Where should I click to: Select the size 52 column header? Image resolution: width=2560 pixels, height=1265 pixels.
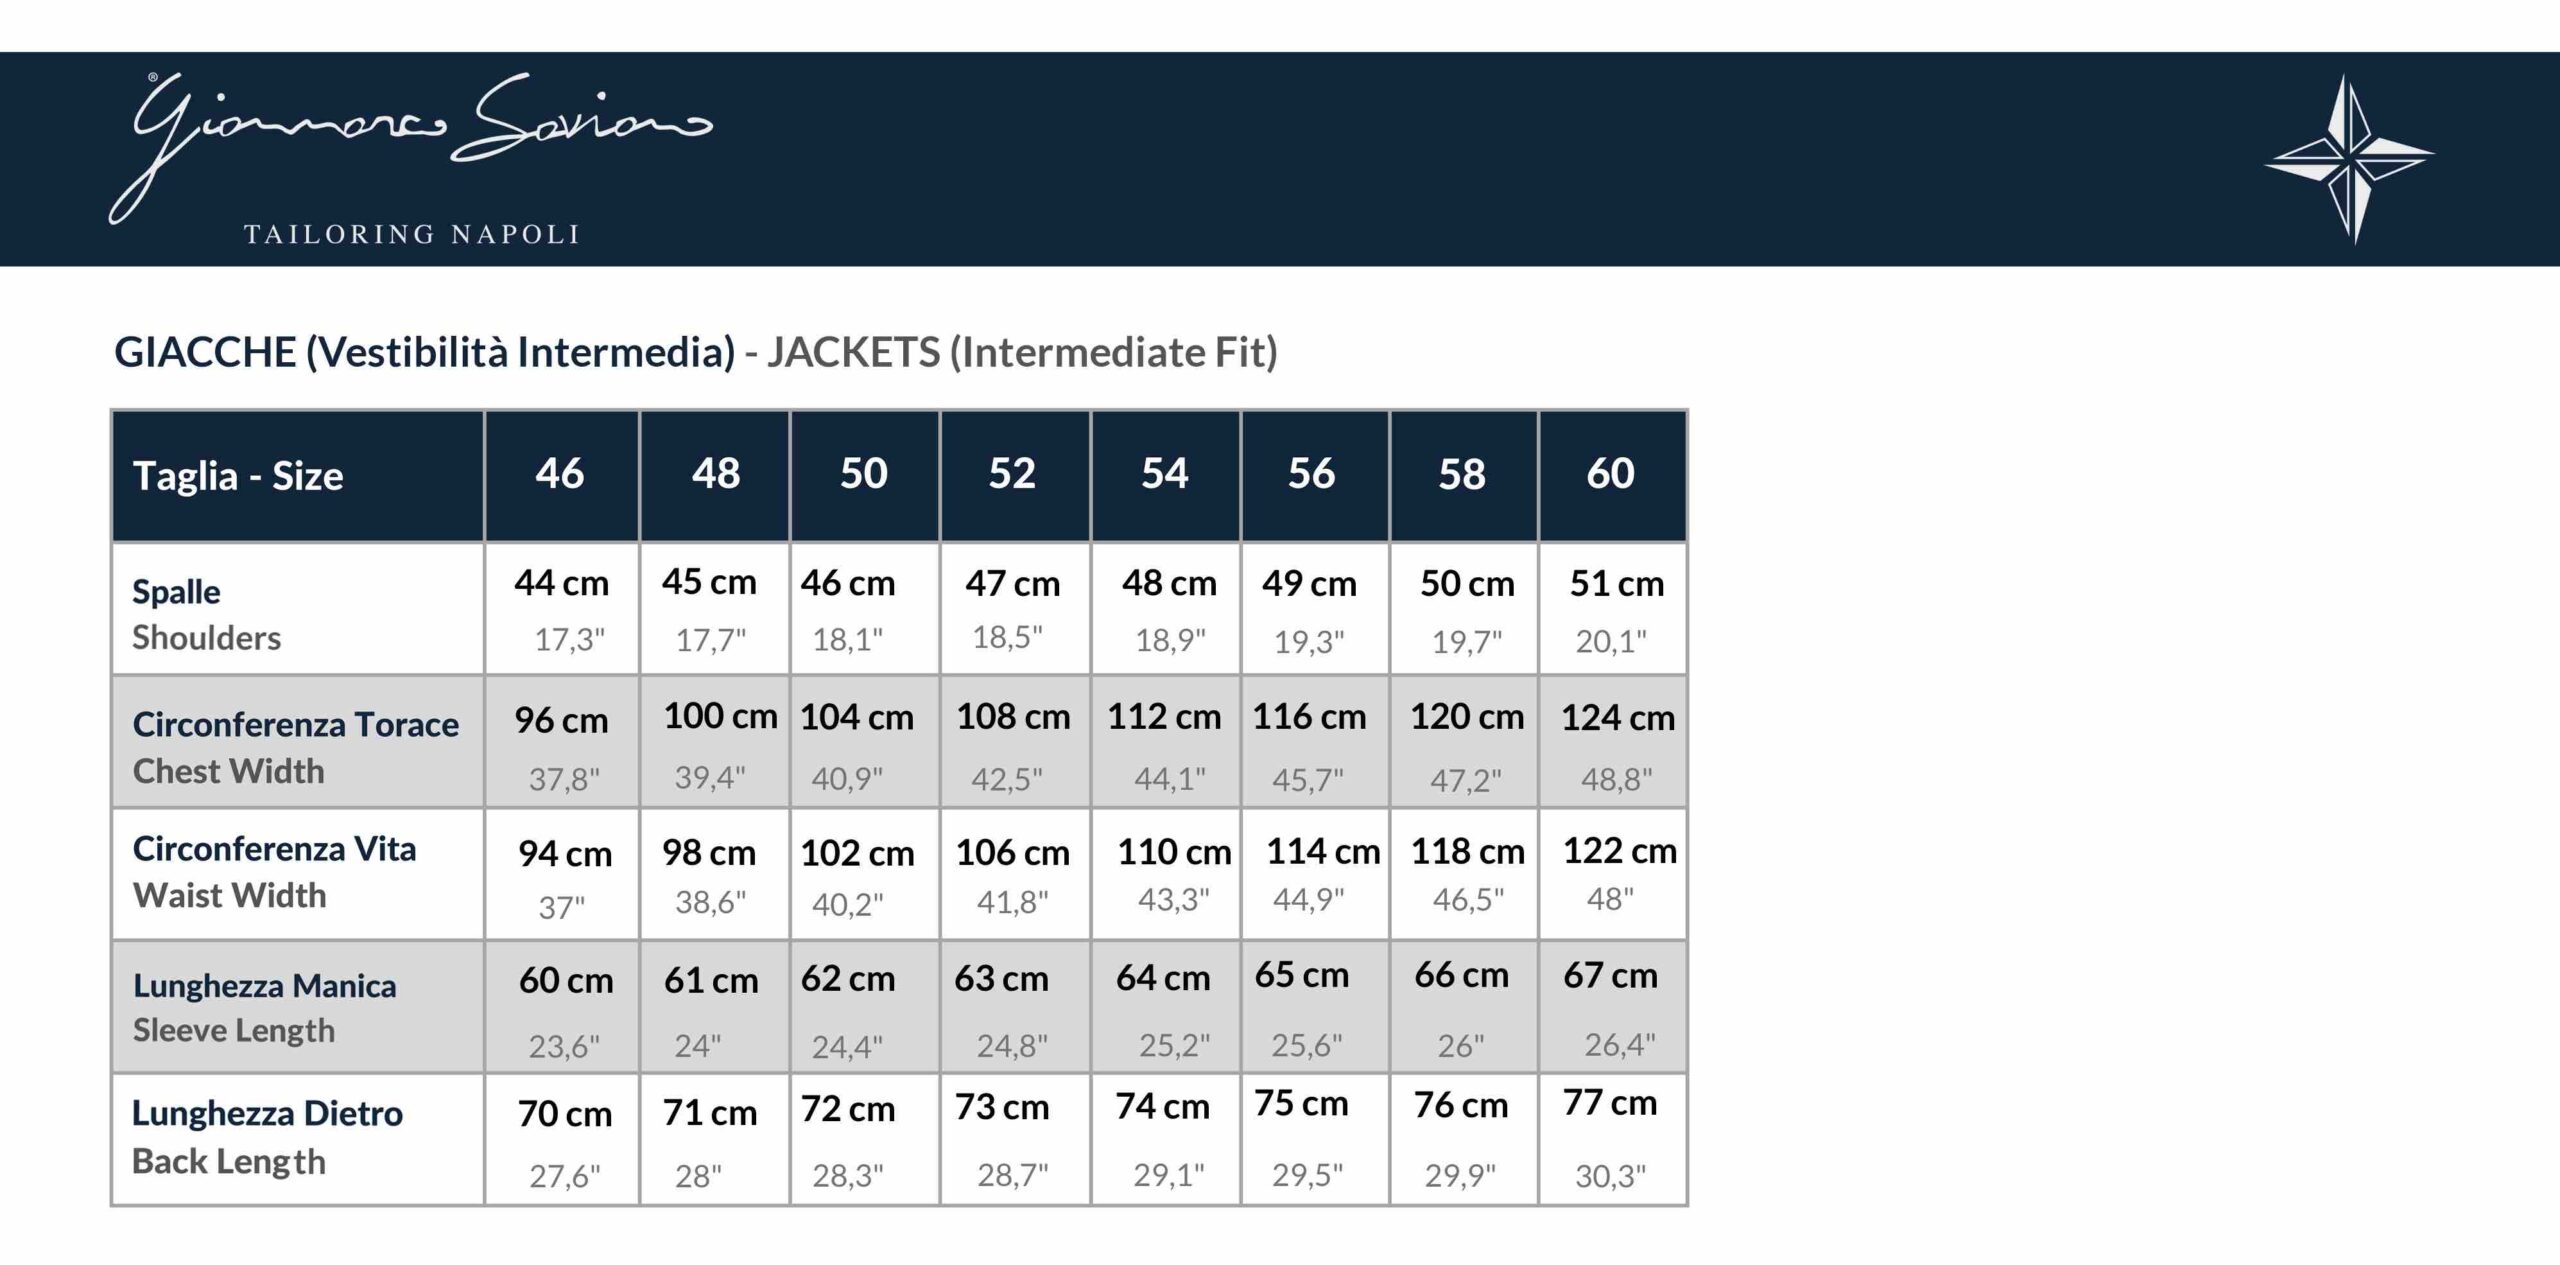point(1012,474)
